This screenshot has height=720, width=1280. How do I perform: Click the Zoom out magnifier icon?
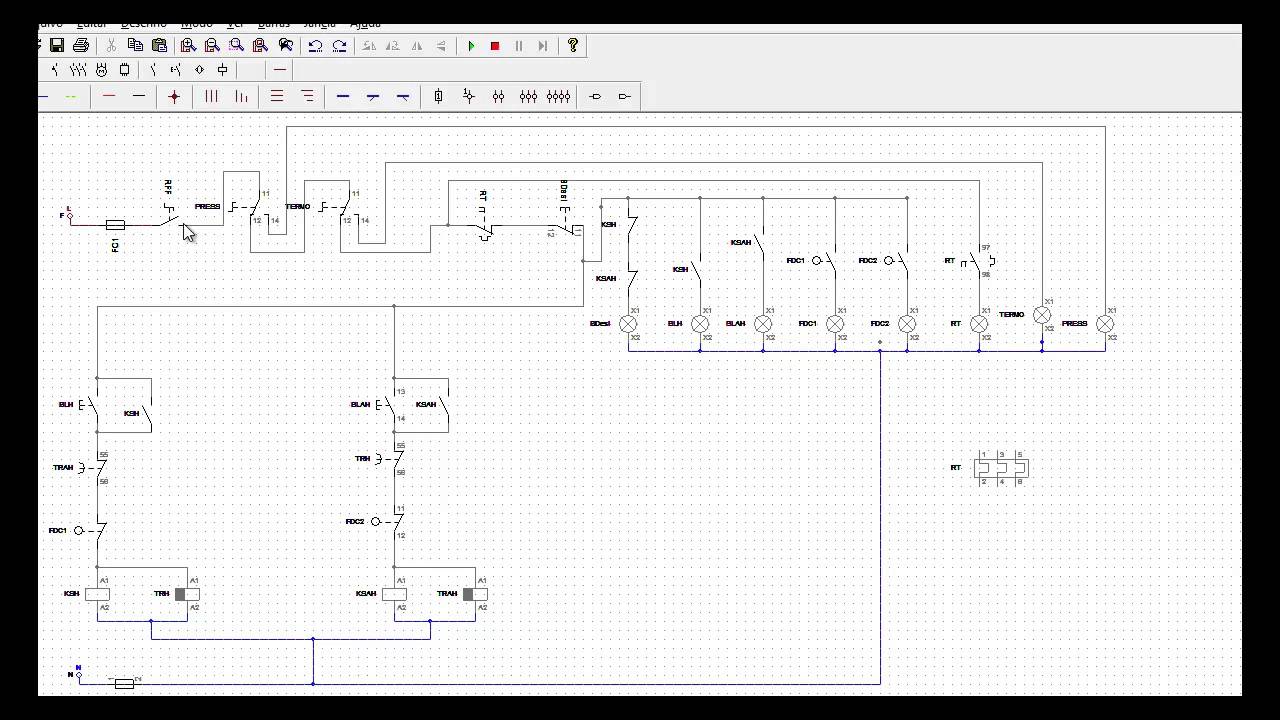point(212,45)
